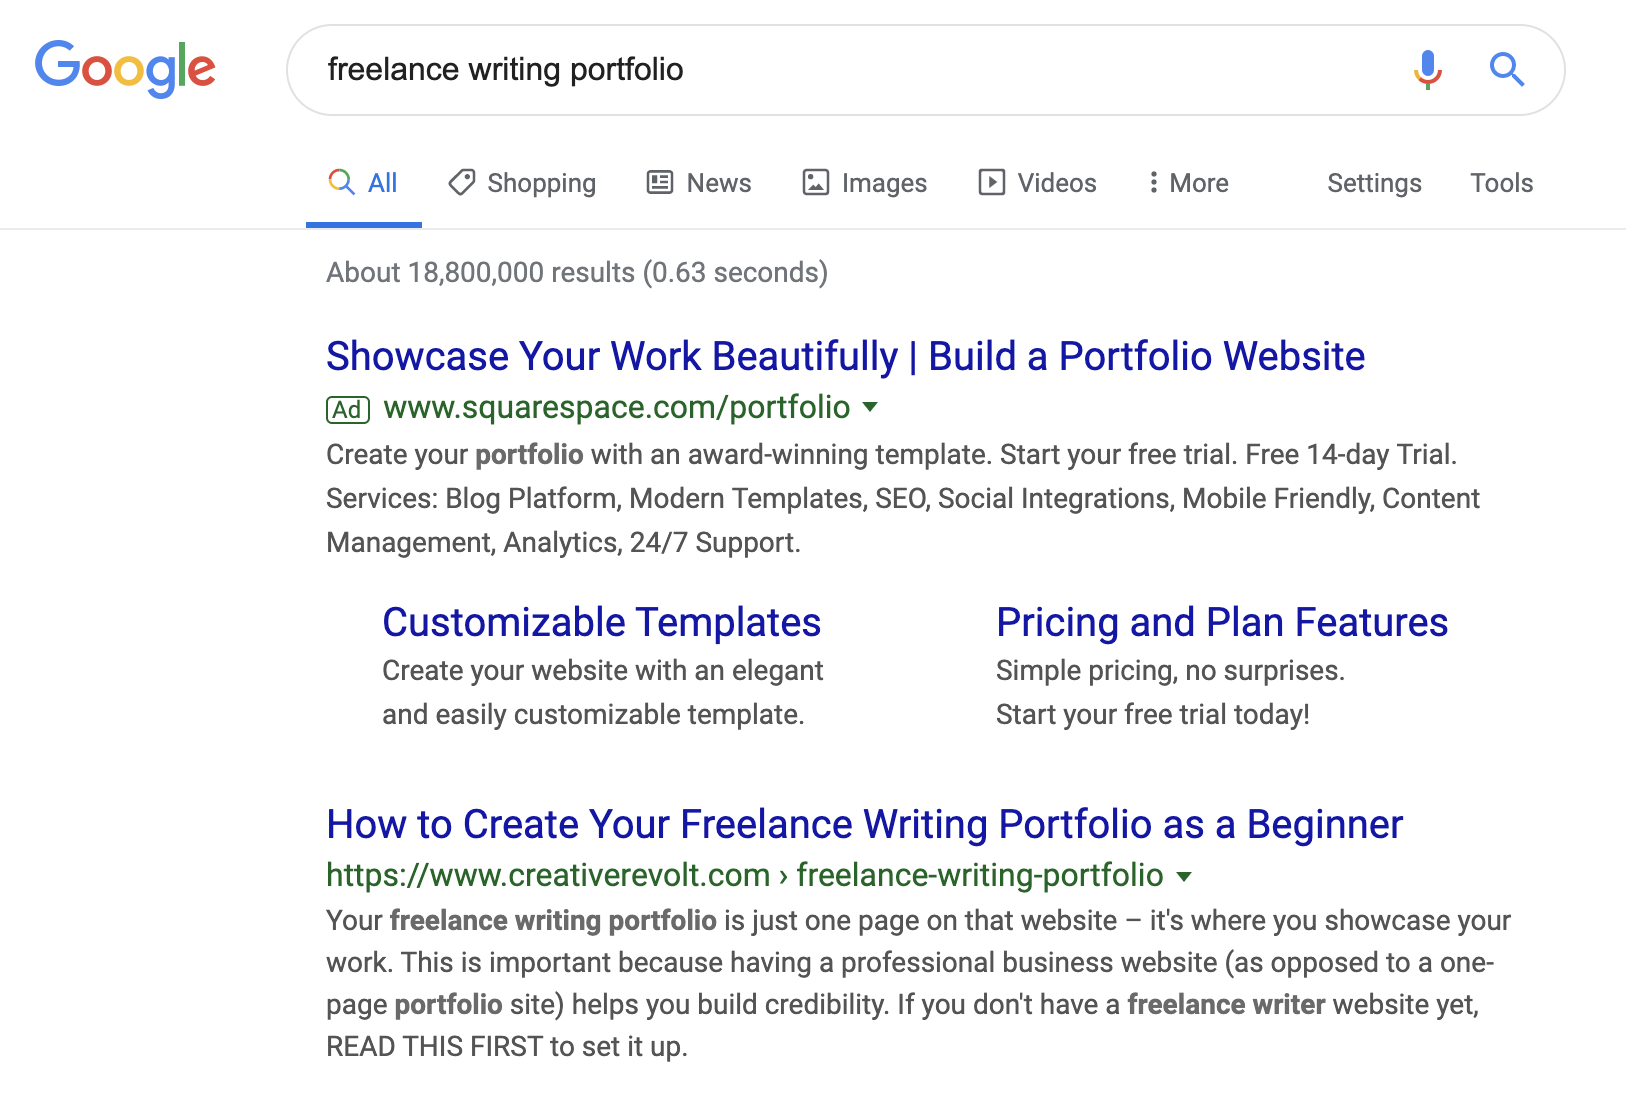Select the All results tab
The image size is (1626, 1114).
tap(364, 183)
